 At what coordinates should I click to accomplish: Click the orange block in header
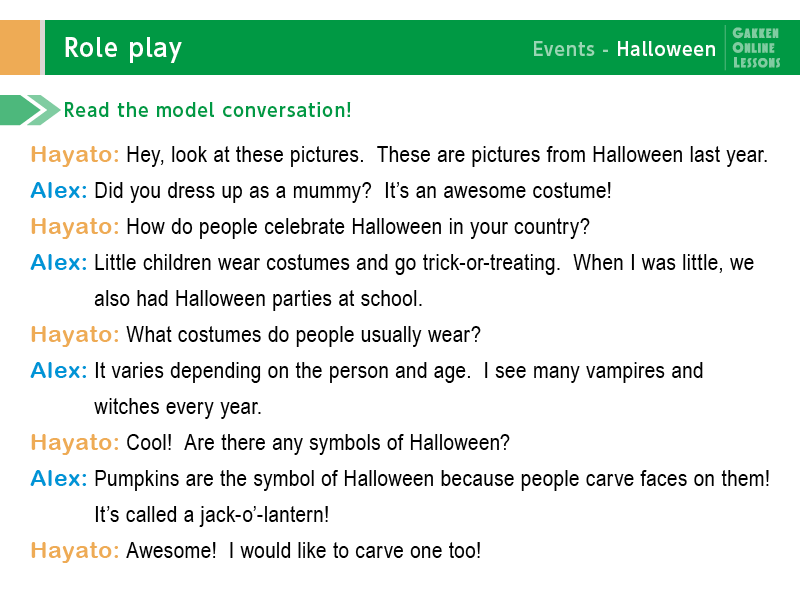[x=20, y=47]
